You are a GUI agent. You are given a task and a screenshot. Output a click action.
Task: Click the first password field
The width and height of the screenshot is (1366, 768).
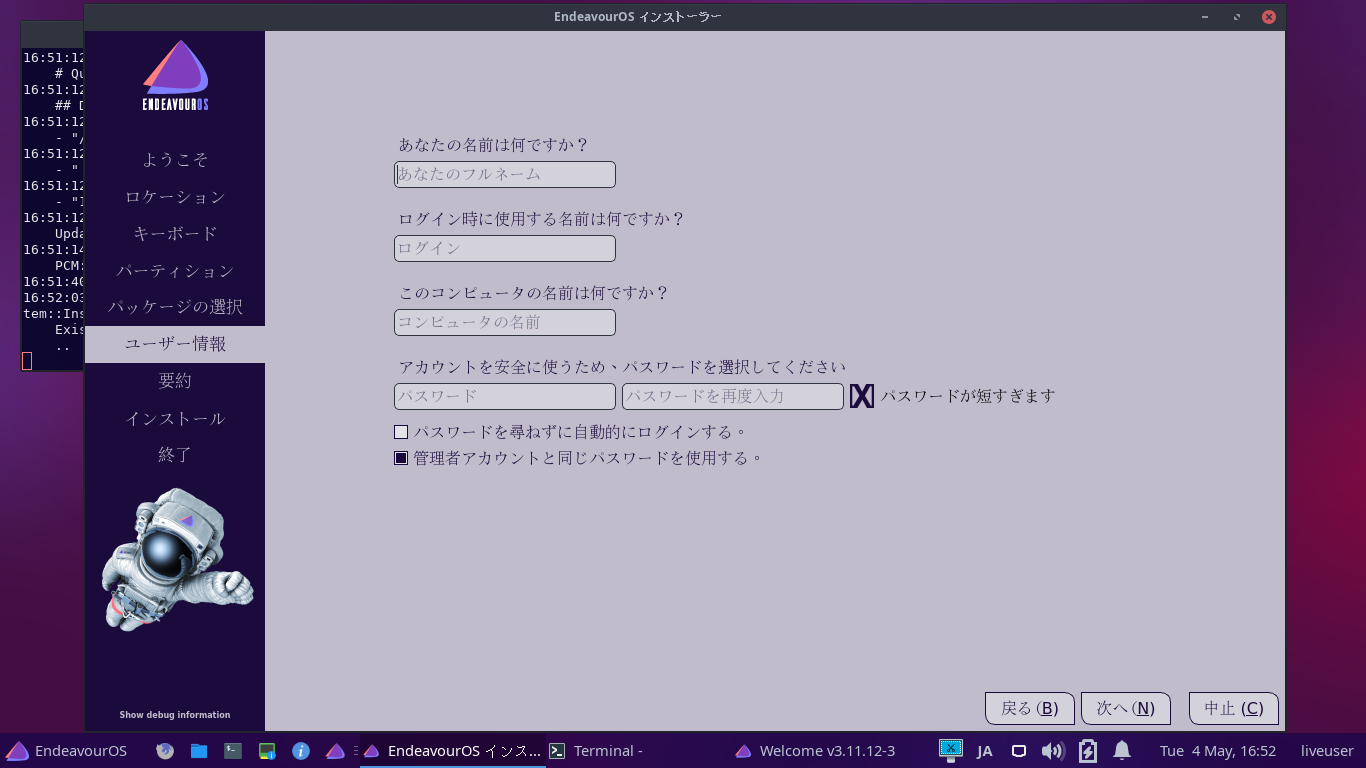click(x=505, y=396)
